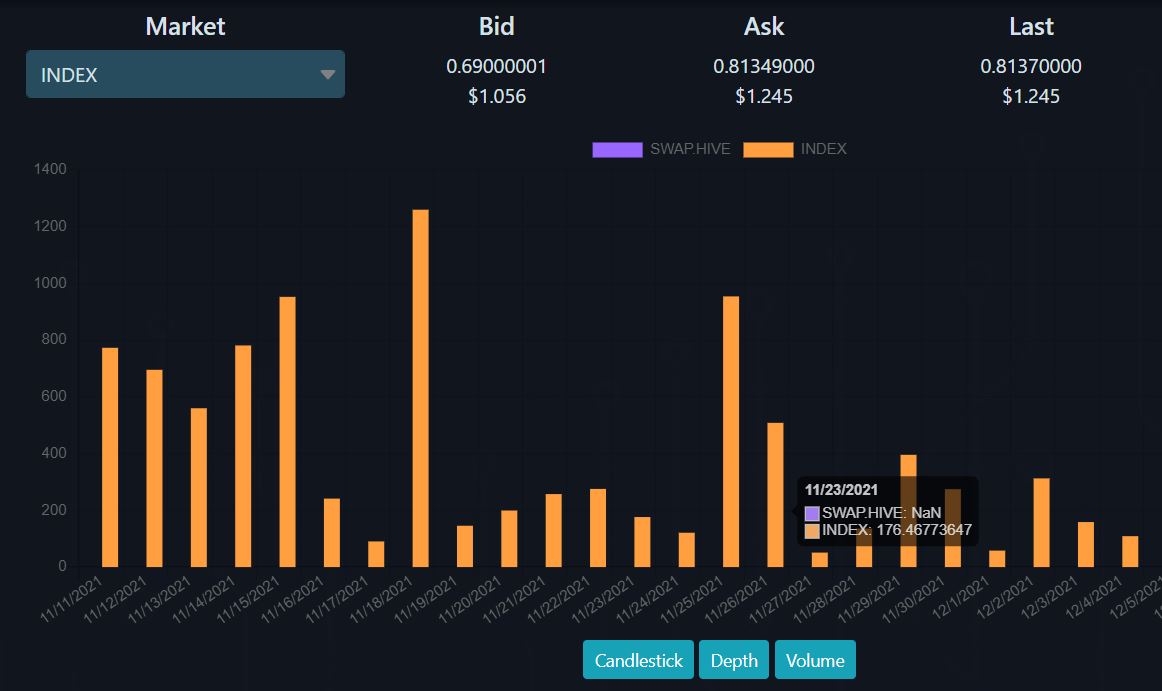Viewport: 1162px width, 691px height.
Task: Select the Volume chart tab
Action: [x=815, y=660]
